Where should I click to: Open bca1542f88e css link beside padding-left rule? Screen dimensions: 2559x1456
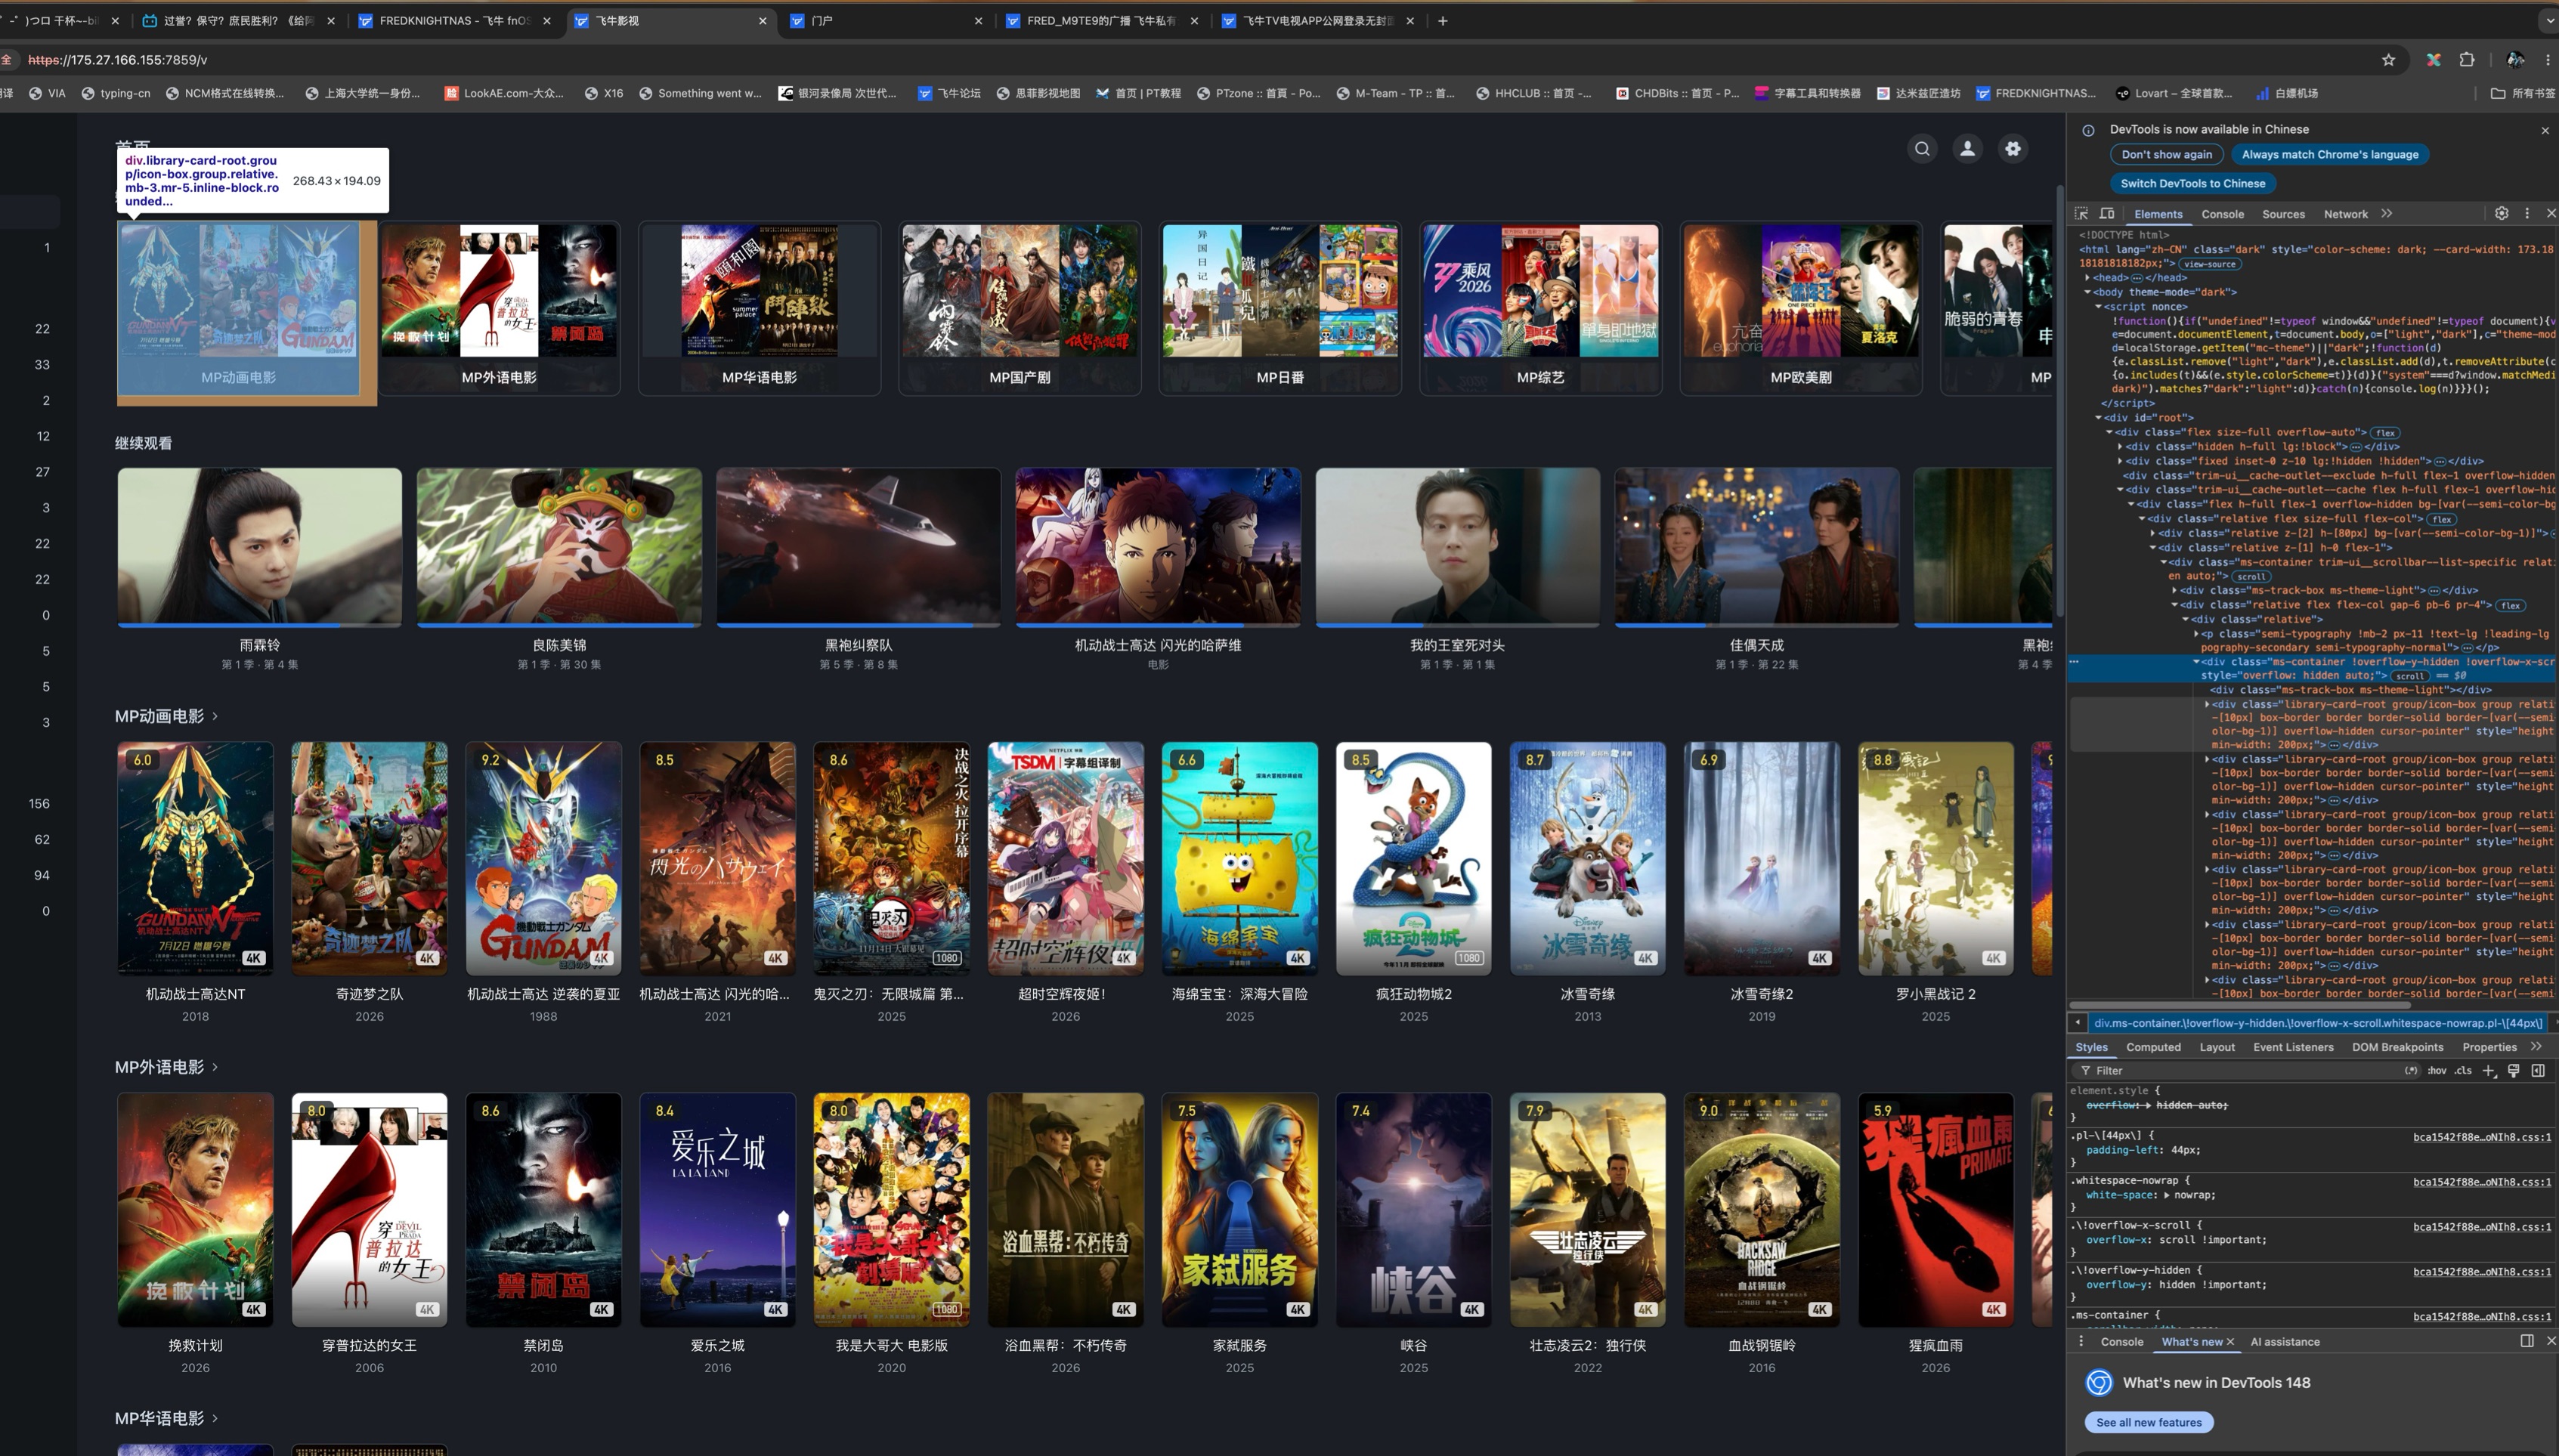2481,1137
